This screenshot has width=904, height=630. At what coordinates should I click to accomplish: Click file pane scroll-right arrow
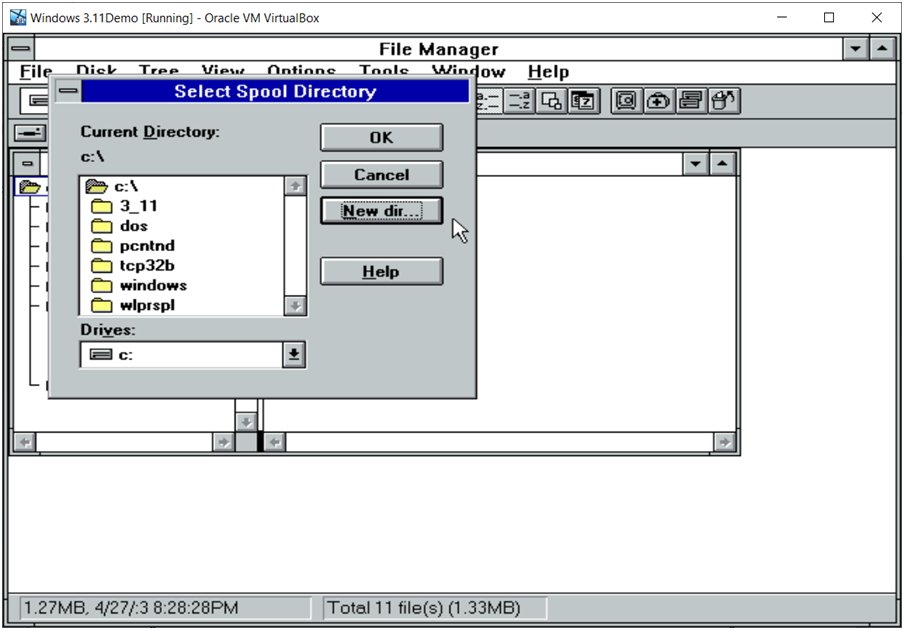724,442
